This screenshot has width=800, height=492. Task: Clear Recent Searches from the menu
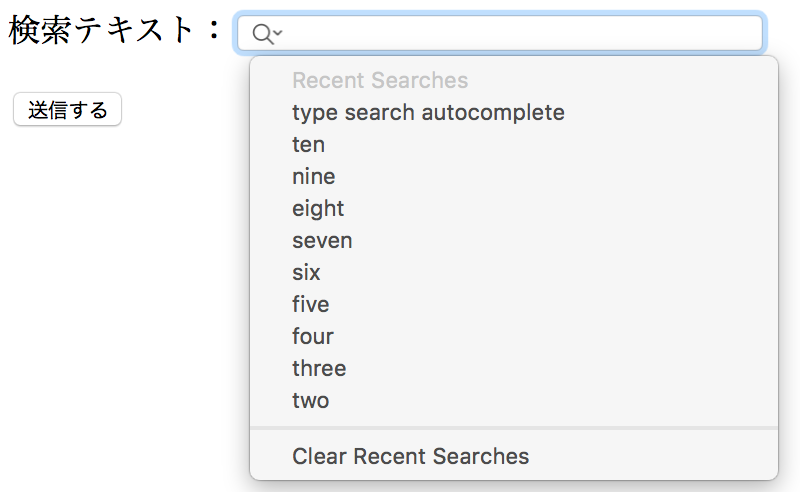[x=410, y=456]
